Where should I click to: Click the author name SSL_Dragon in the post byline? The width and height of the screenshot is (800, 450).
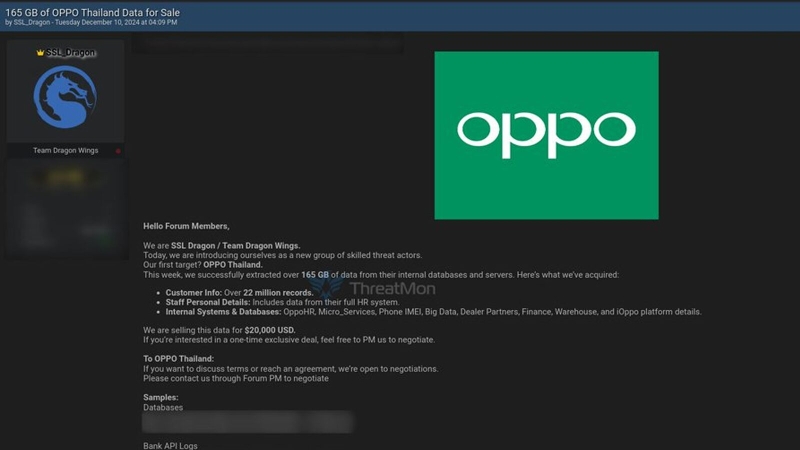[x=32, y=22]
